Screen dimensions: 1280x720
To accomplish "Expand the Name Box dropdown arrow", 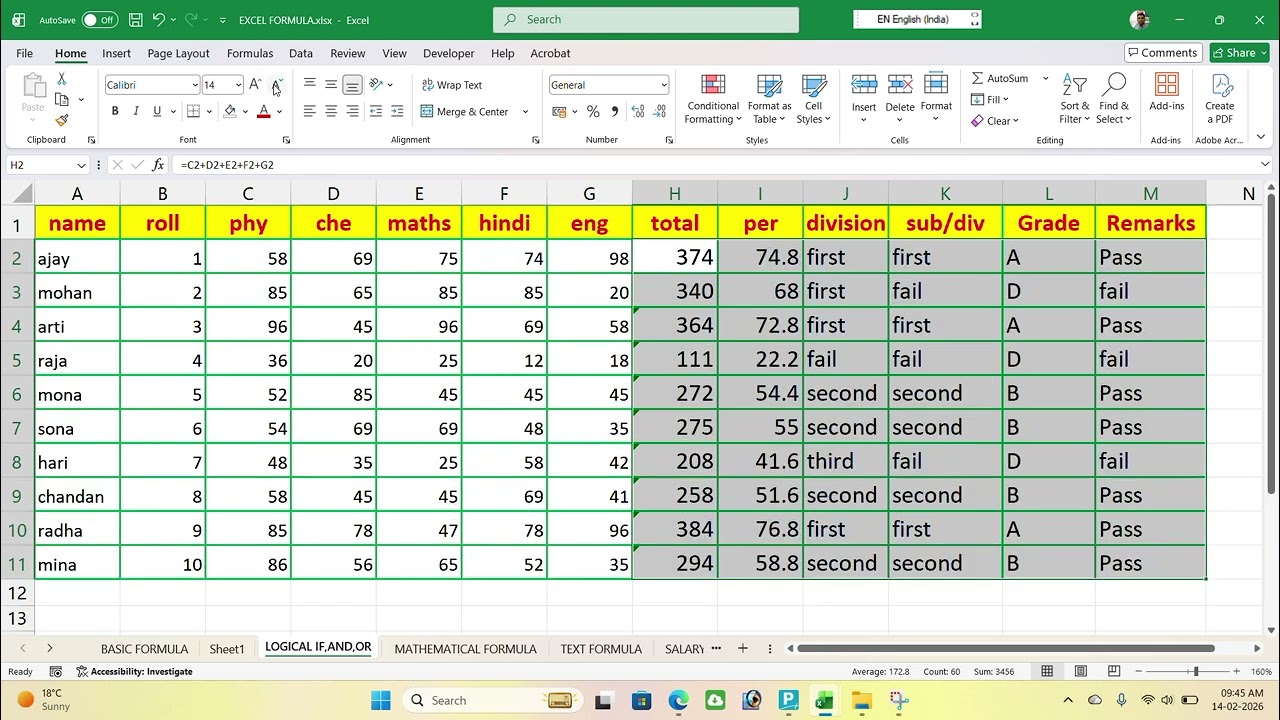I will tap(81, 165).
